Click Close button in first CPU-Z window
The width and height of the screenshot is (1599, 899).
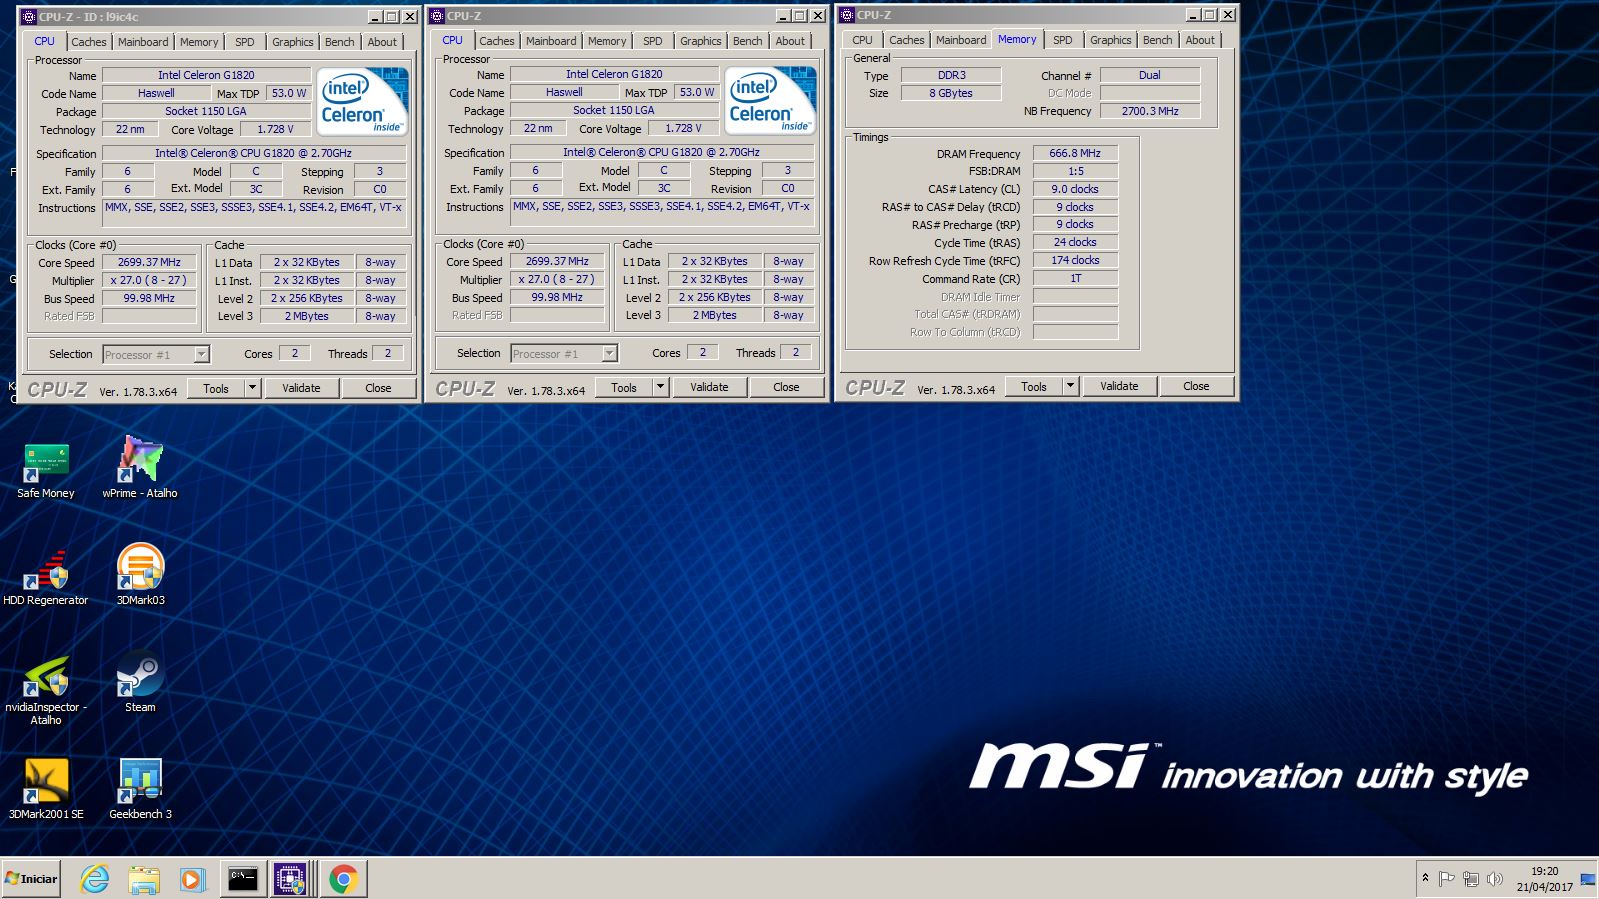click(378, 388)
